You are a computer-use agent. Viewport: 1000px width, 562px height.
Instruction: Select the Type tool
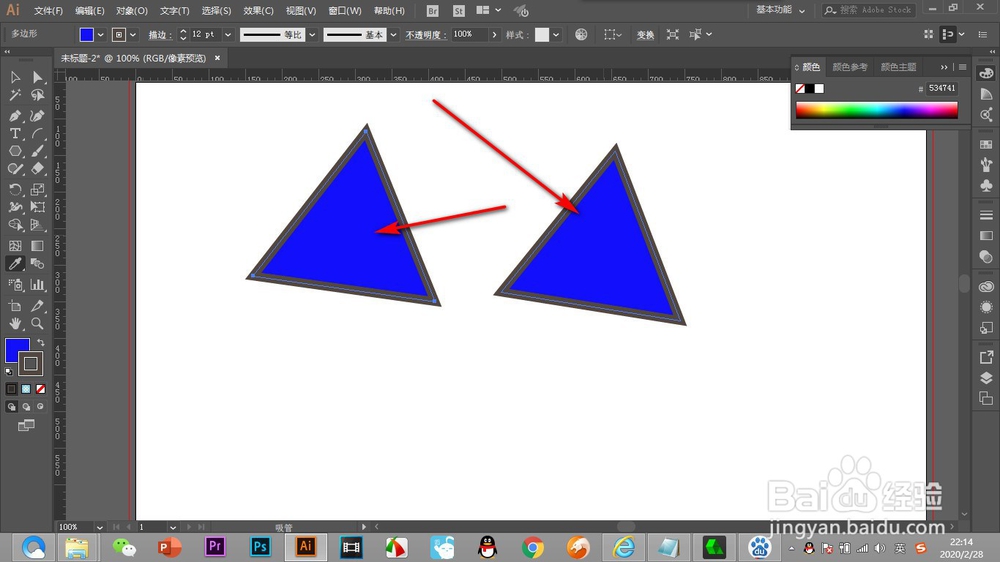[15, 133]
